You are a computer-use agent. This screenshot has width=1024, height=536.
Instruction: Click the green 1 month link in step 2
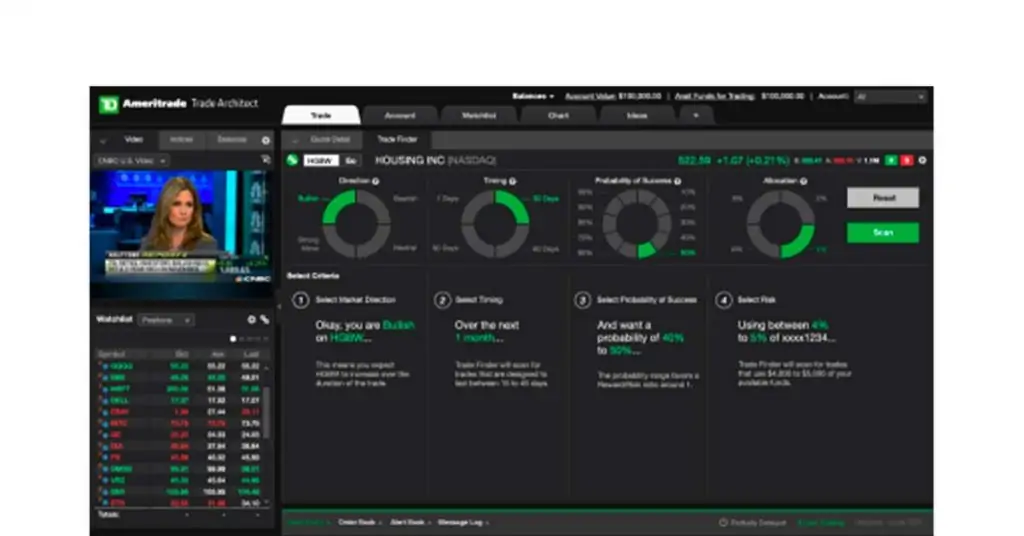(475, 338)
